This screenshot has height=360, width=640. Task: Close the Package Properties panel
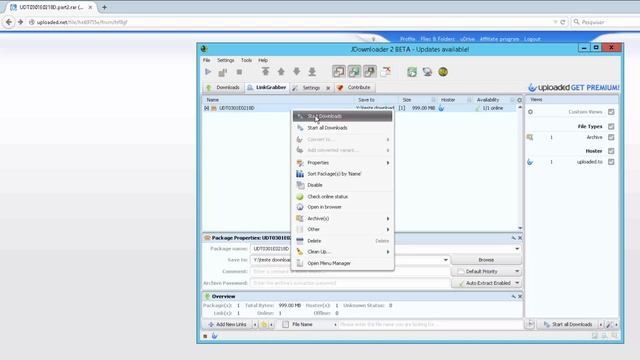click(x=520, y=238)
